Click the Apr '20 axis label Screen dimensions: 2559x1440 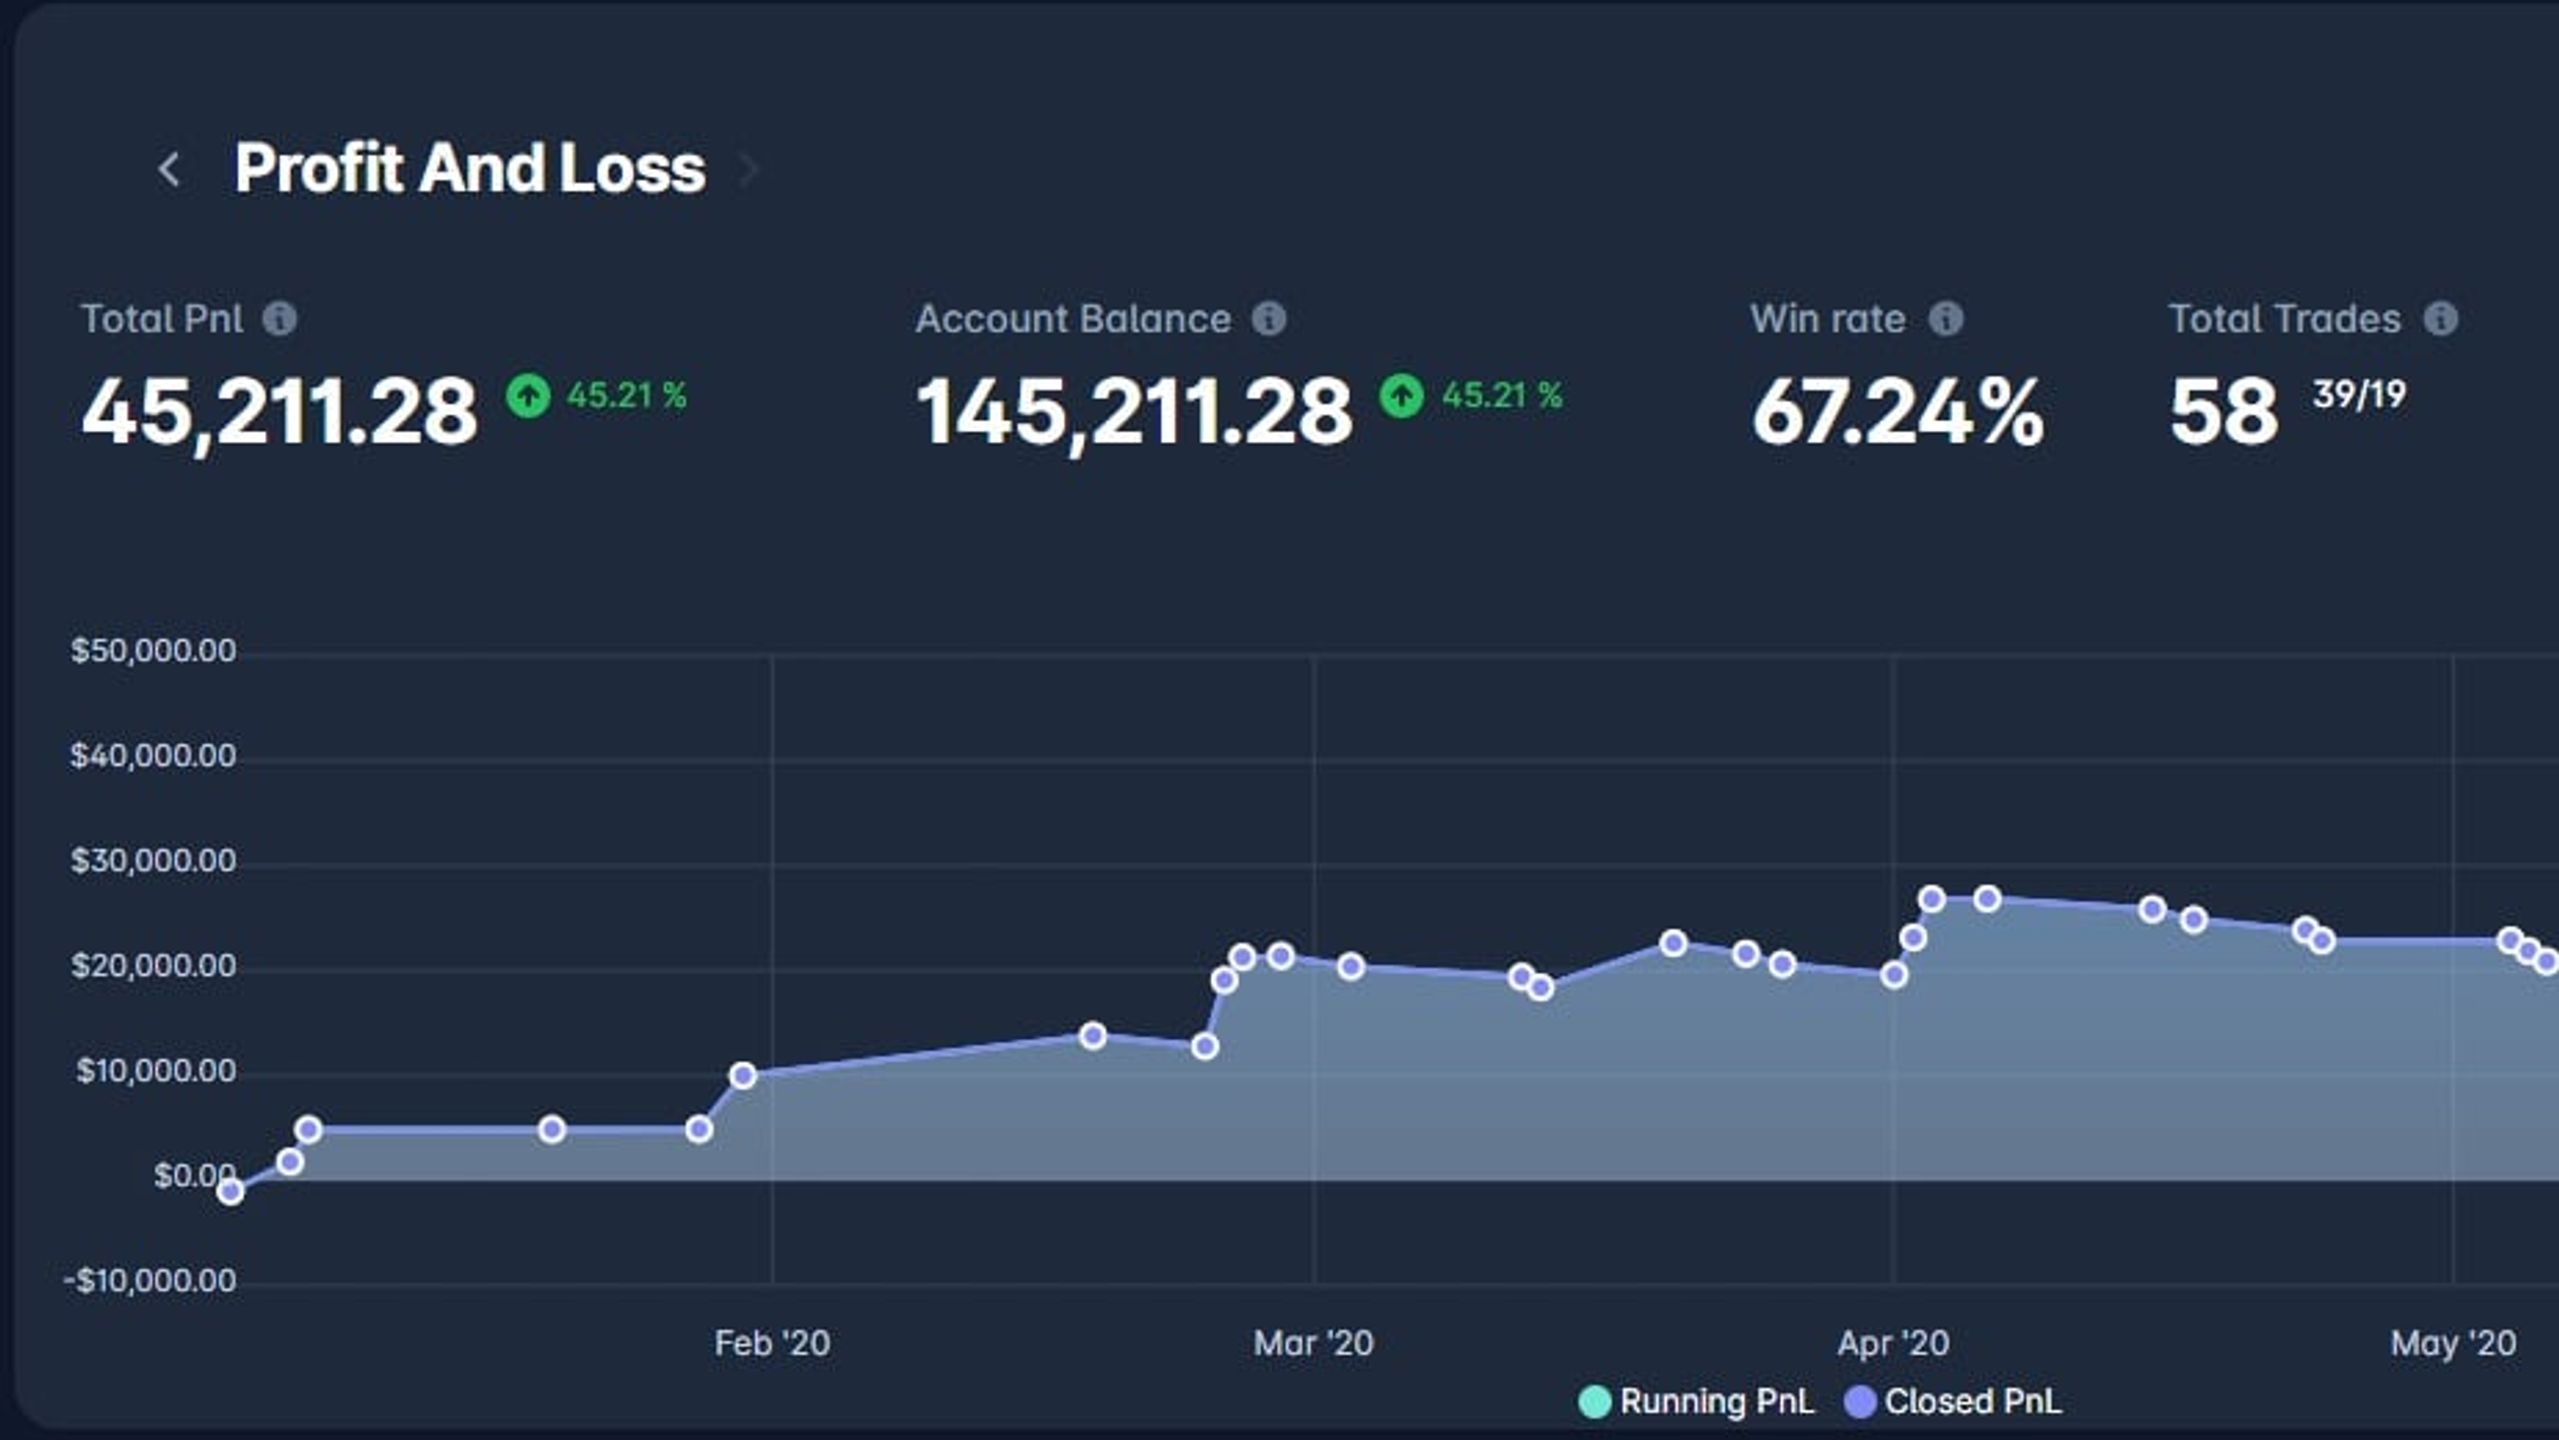click(x=1893, y=1343)
